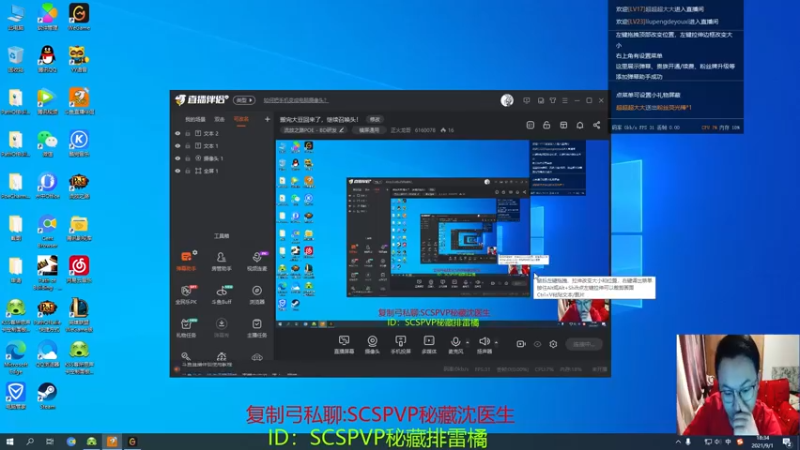Screen dimensions: 800x450
Task: Click the notification bell above preview
Action: tap(580, 125)
